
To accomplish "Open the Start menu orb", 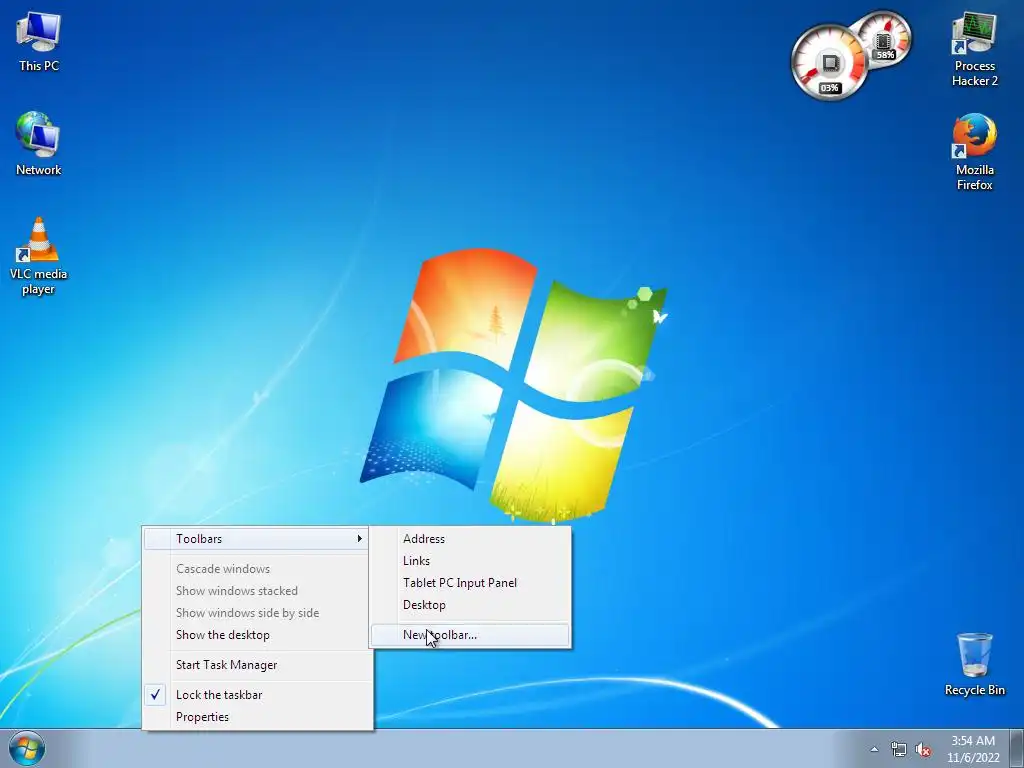I will [x=27, y=748].
